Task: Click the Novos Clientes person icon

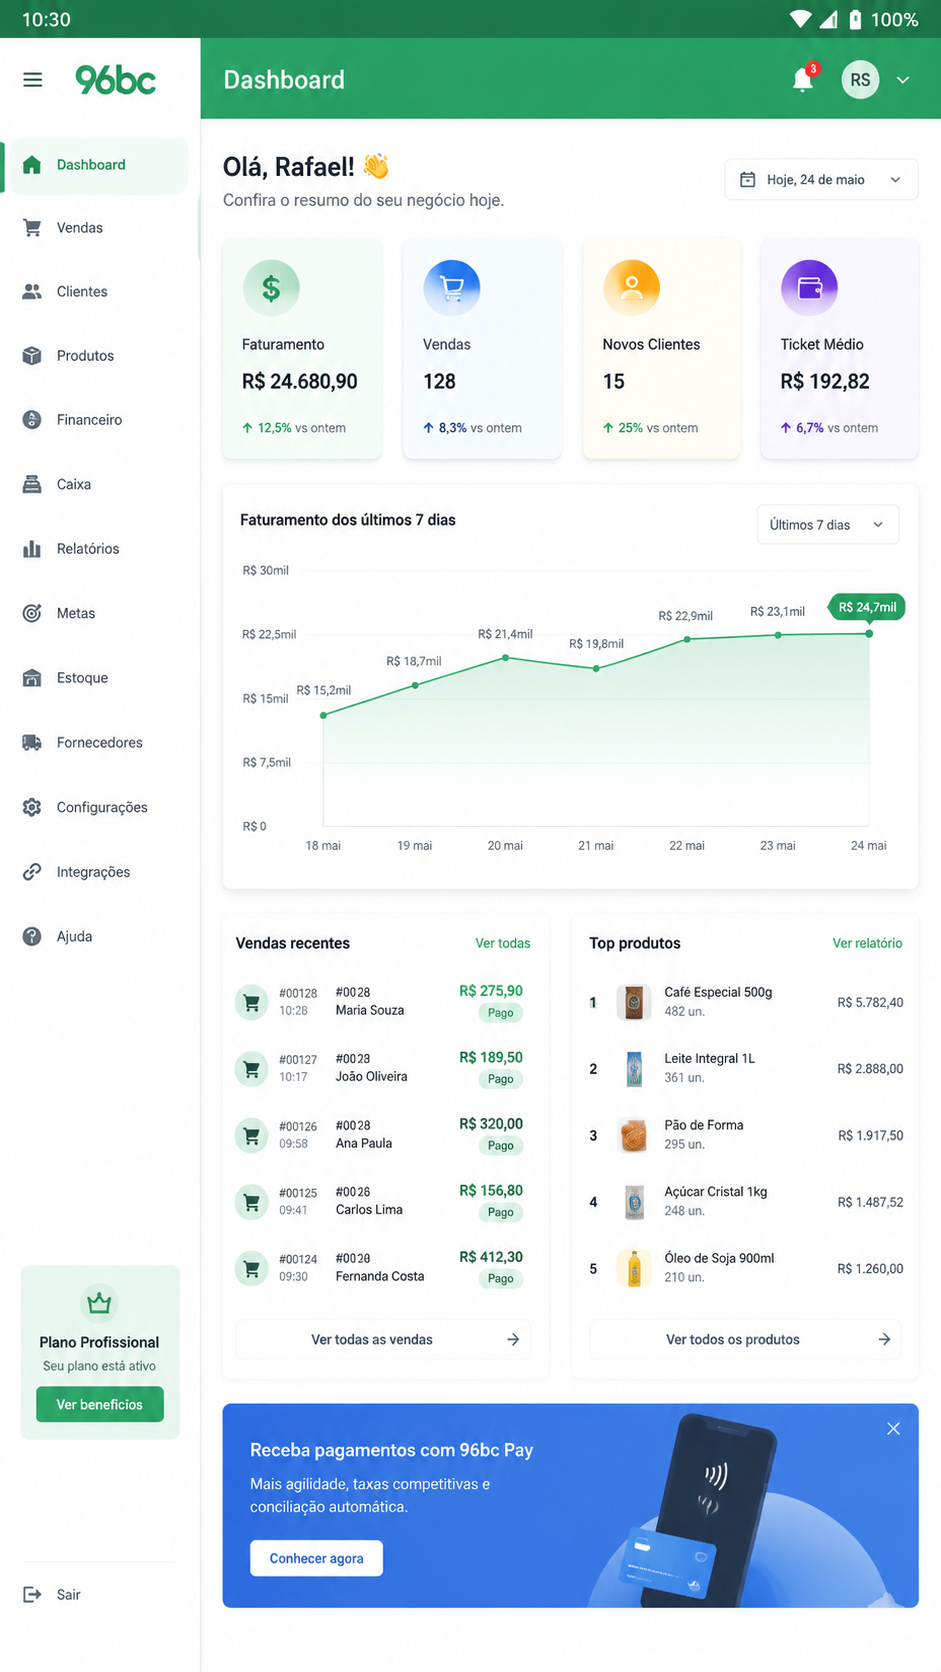Action: (x=632, y=288)
